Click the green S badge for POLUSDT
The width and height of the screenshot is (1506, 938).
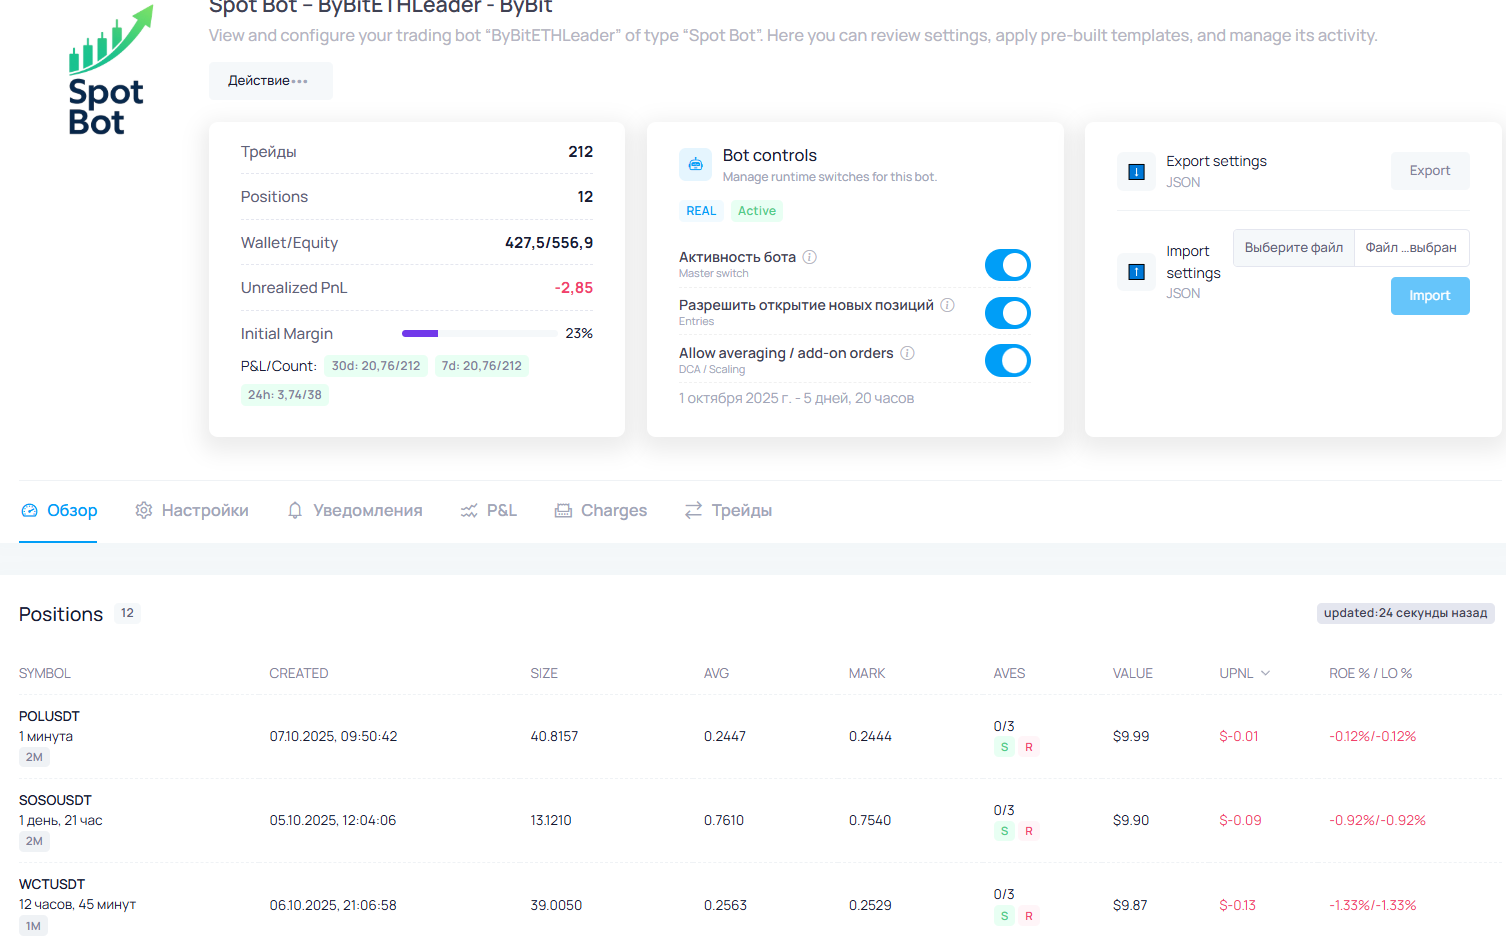pos(1004,747)
